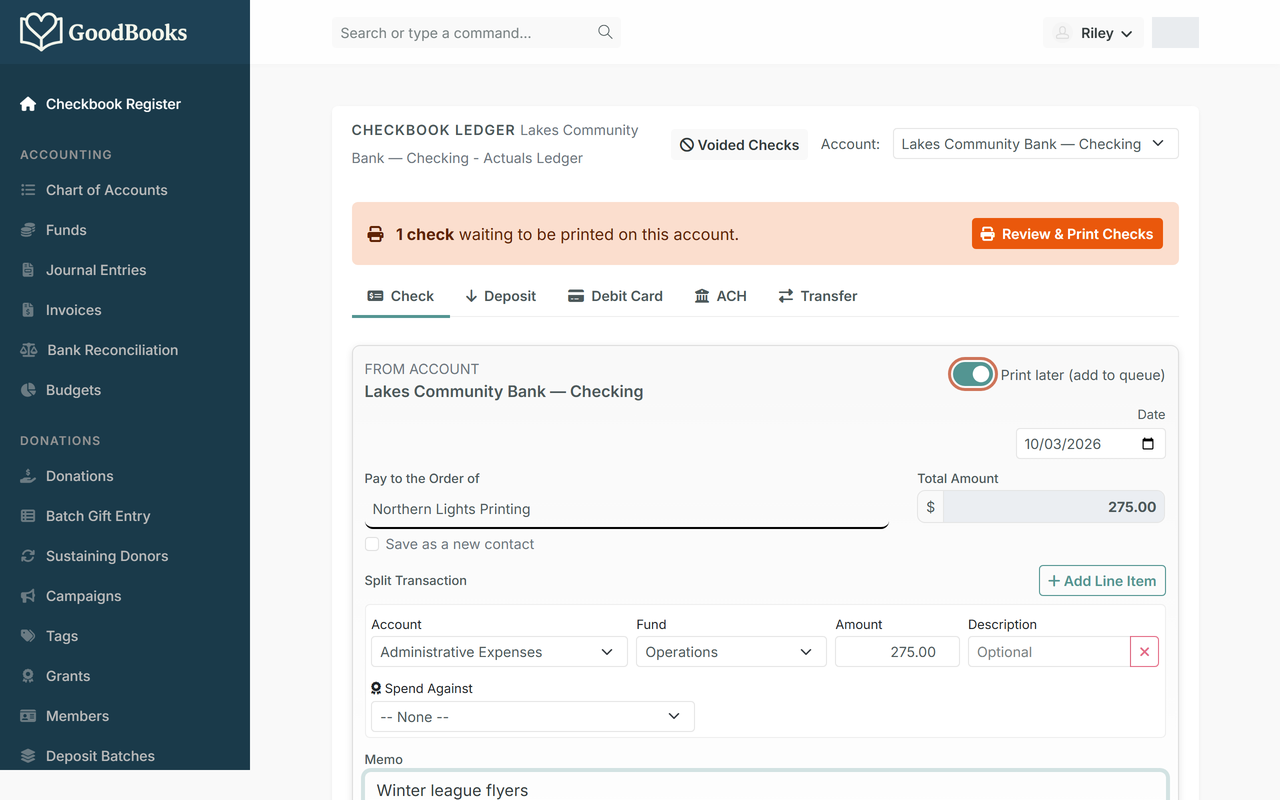Image resolution: width=1280 pixels, height=800 pixels.
Task: Toggle Print later switch off
Action: click(972, 374)
